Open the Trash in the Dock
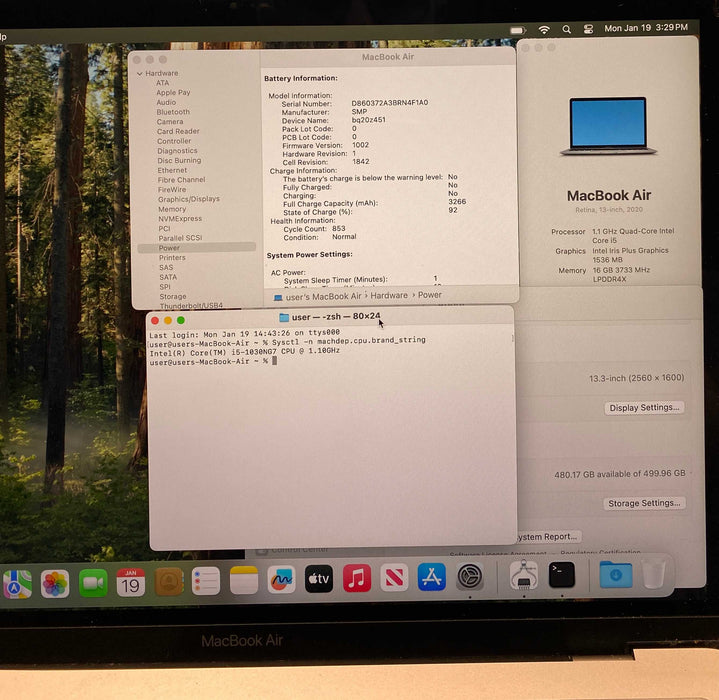The image size is (719, 700). click(x=653, y=573)
